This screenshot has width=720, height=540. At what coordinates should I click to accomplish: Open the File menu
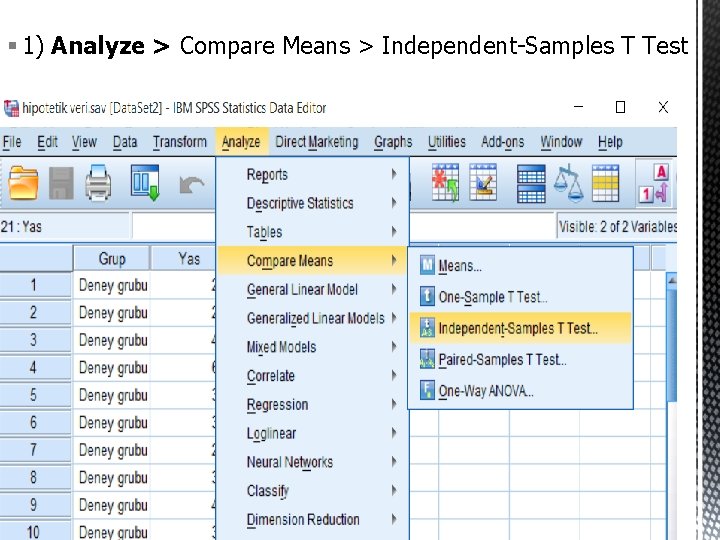[x=12, y=142]
